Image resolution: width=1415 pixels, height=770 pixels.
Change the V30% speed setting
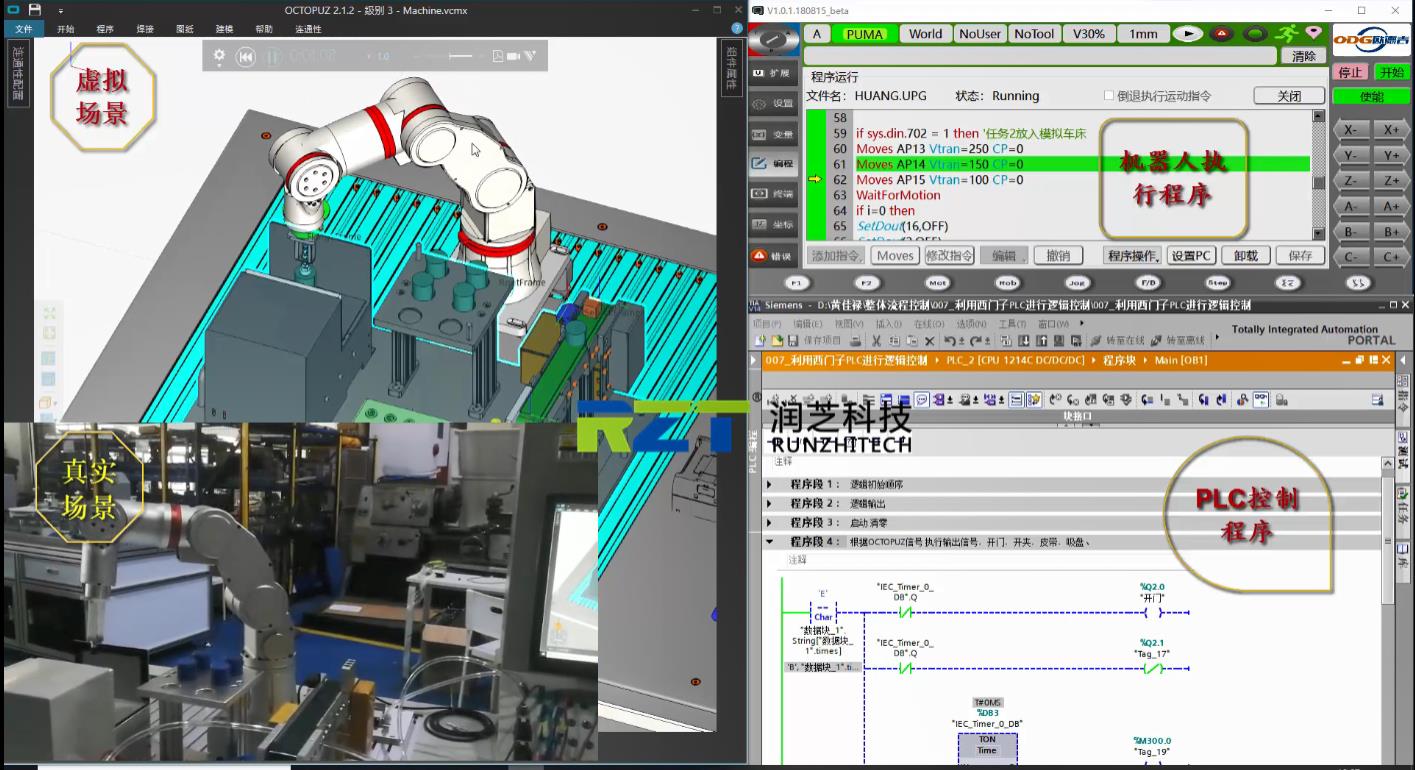(x=1088, y=33)
